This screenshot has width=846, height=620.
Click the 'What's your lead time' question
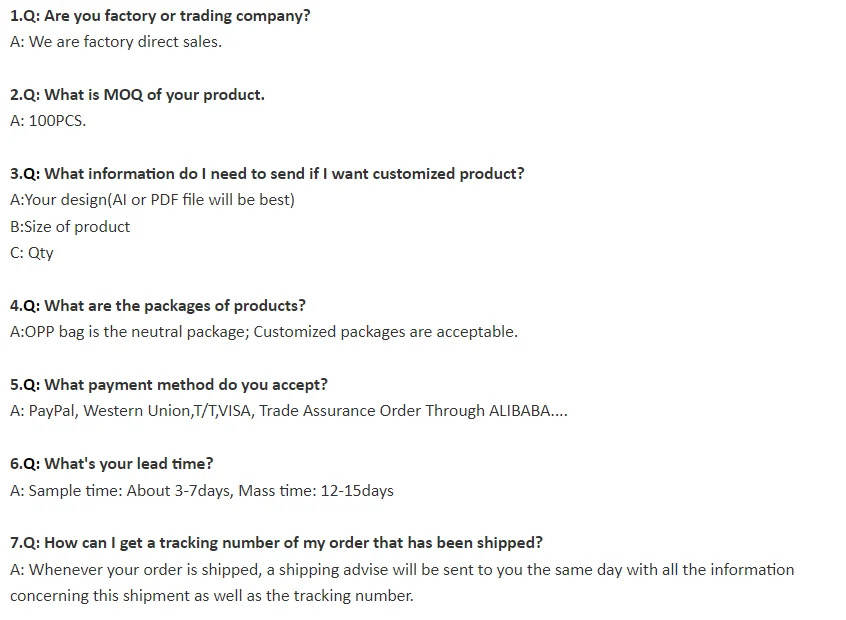112,464
